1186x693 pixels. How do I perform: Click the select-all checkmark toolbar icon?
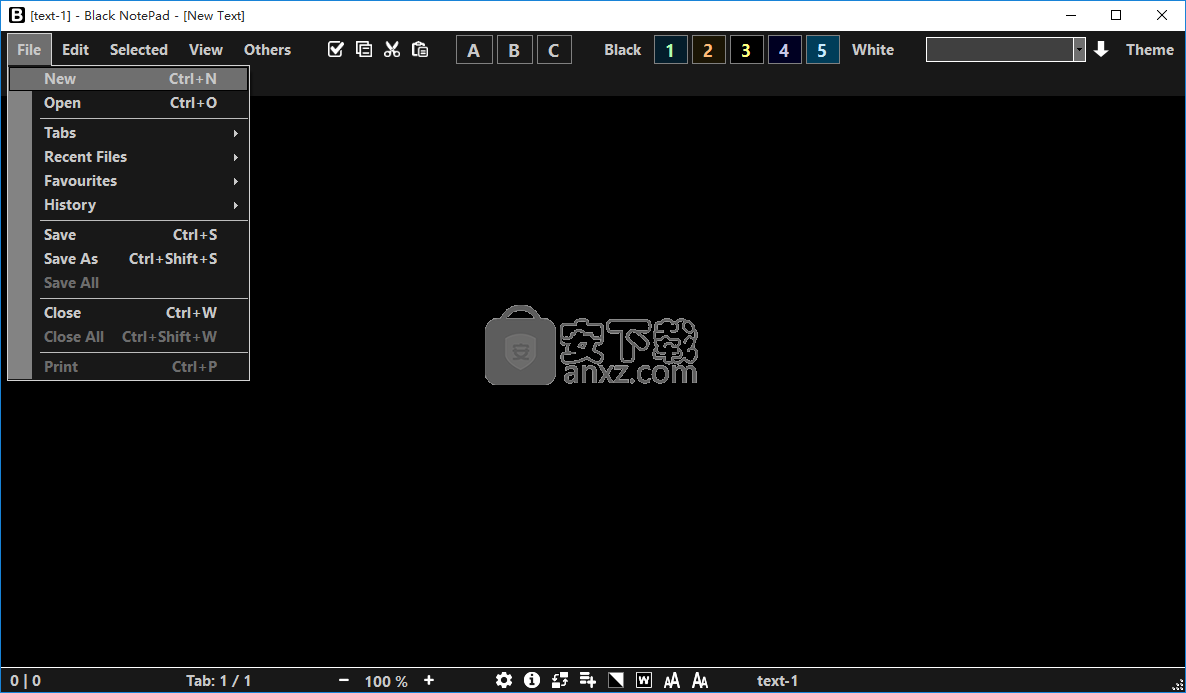336,50
